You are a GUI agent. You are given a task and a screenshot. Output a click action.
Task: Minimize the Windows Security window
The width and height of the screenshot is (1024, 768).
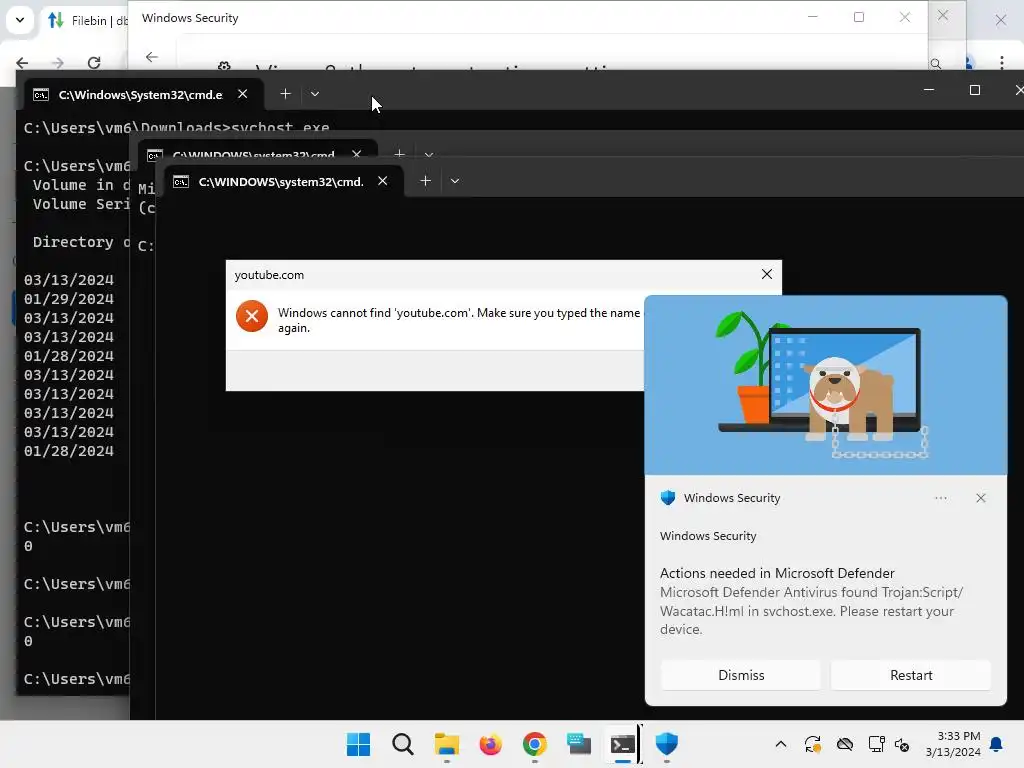pyautogui.click(x=812, y=18)
